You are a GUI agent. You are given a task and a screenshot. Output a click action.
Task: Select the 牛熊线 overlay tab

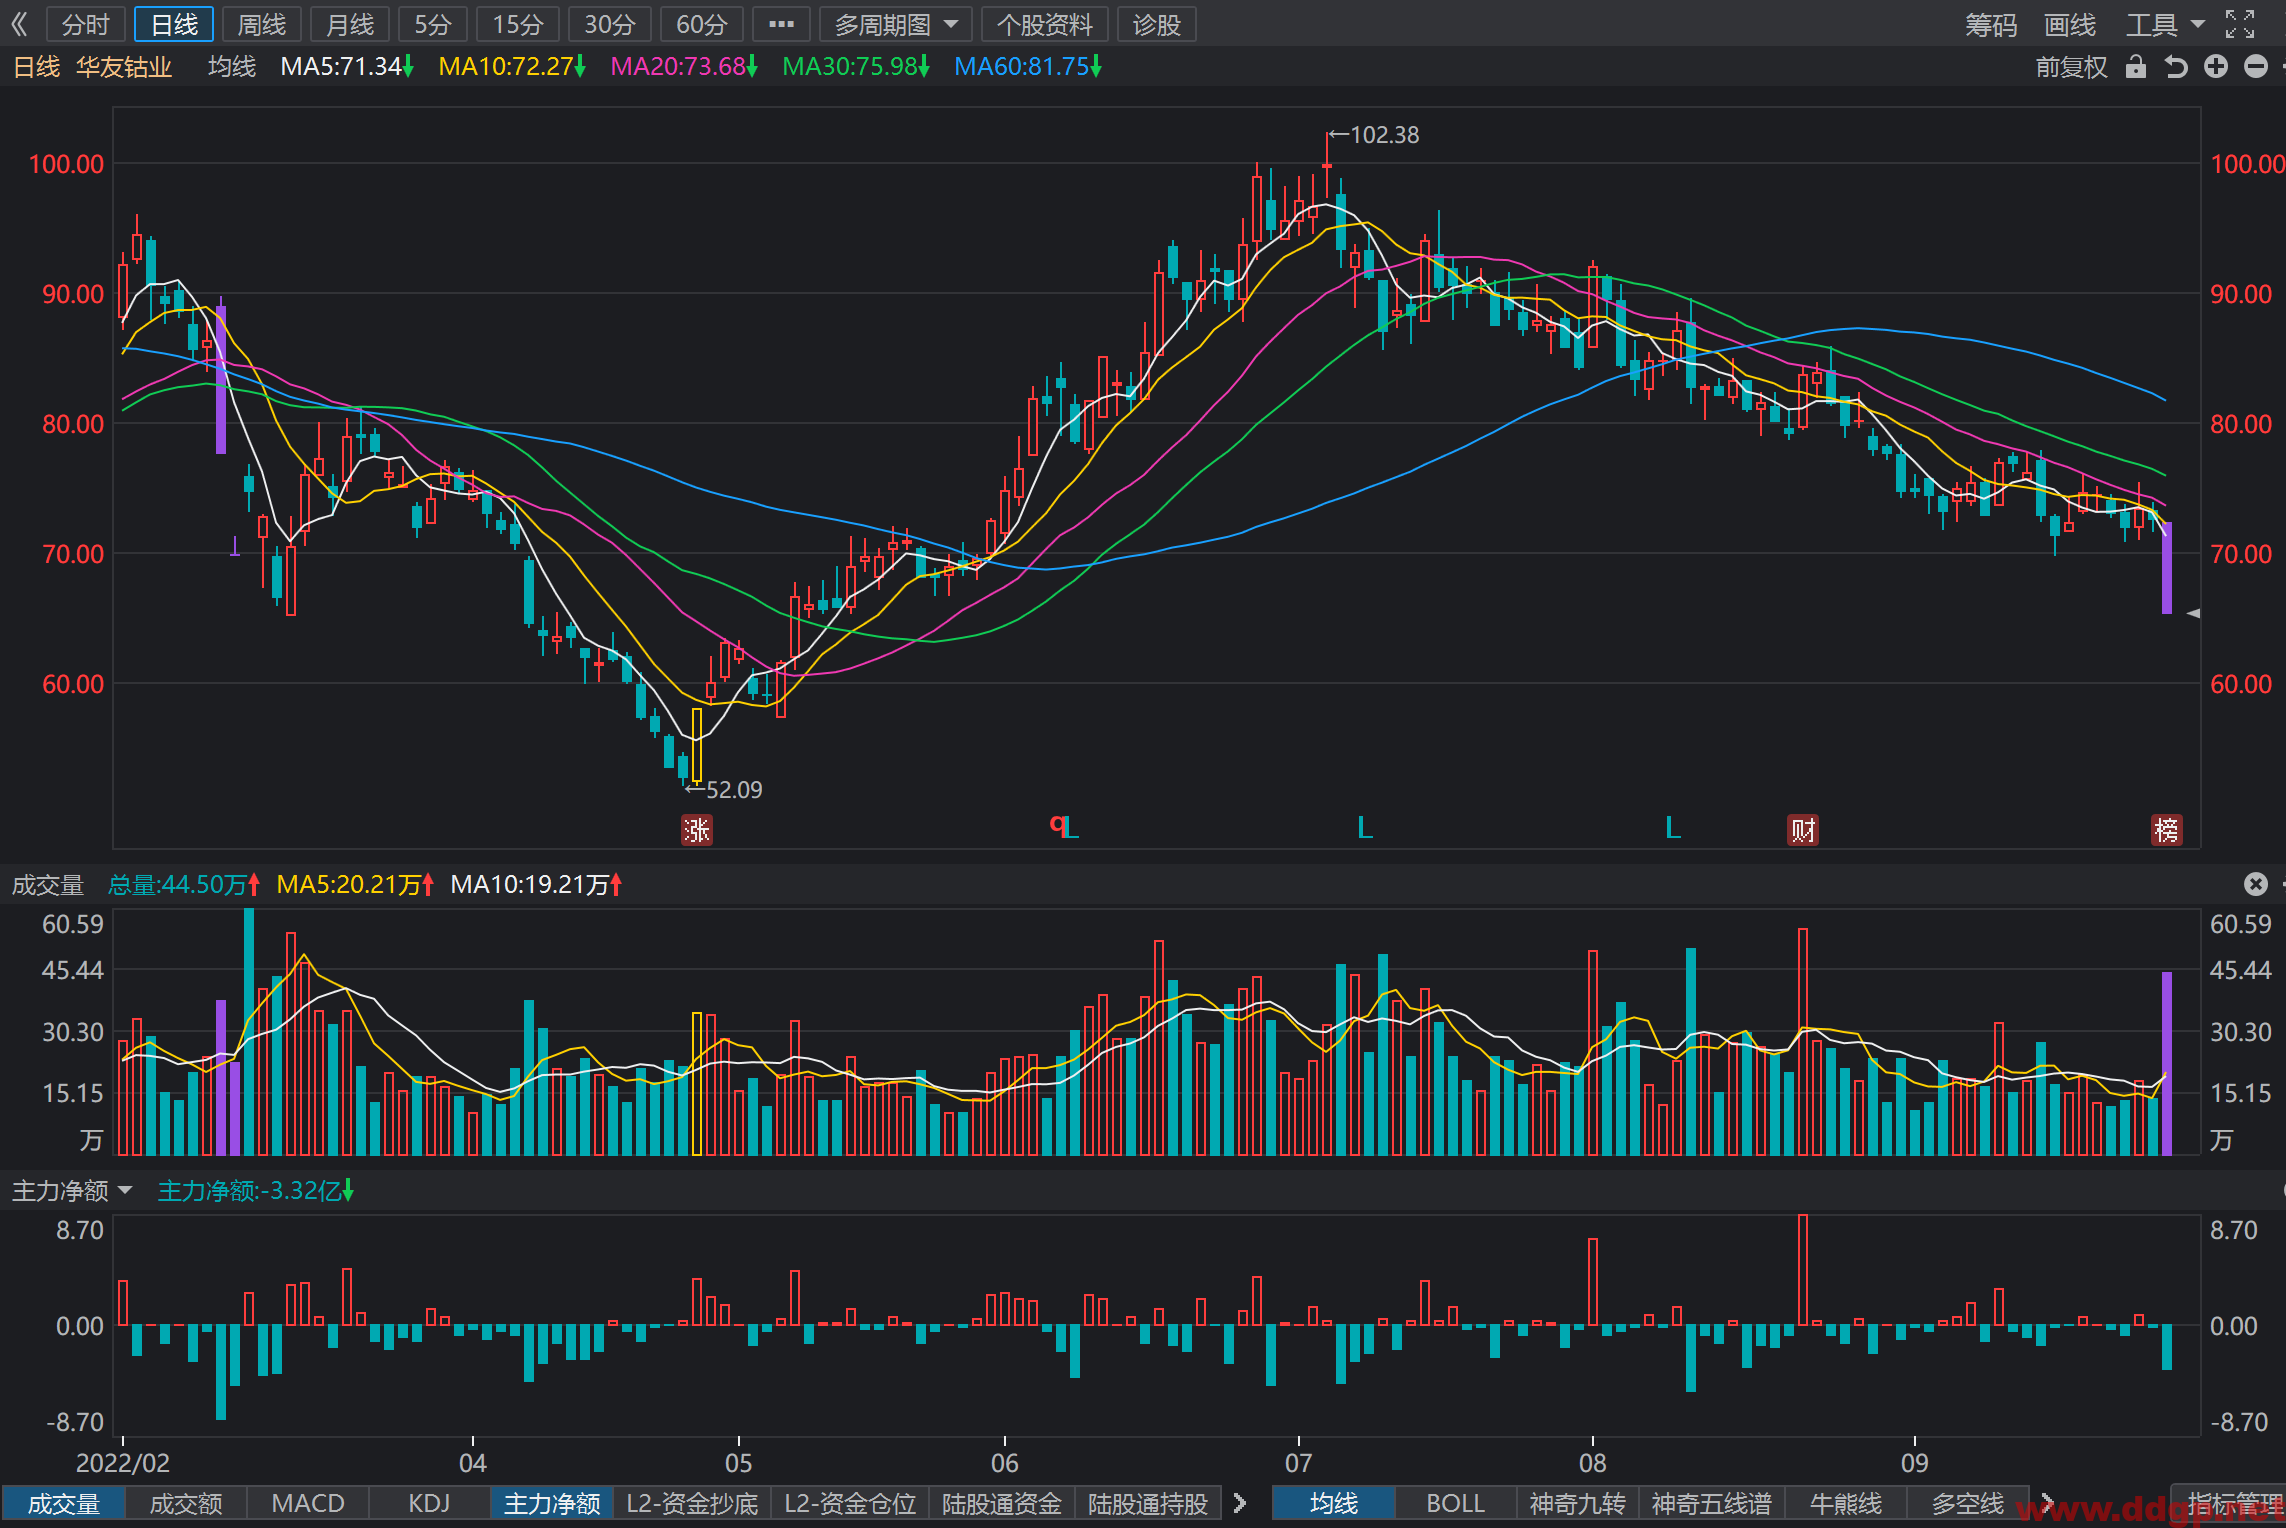1846,1504
